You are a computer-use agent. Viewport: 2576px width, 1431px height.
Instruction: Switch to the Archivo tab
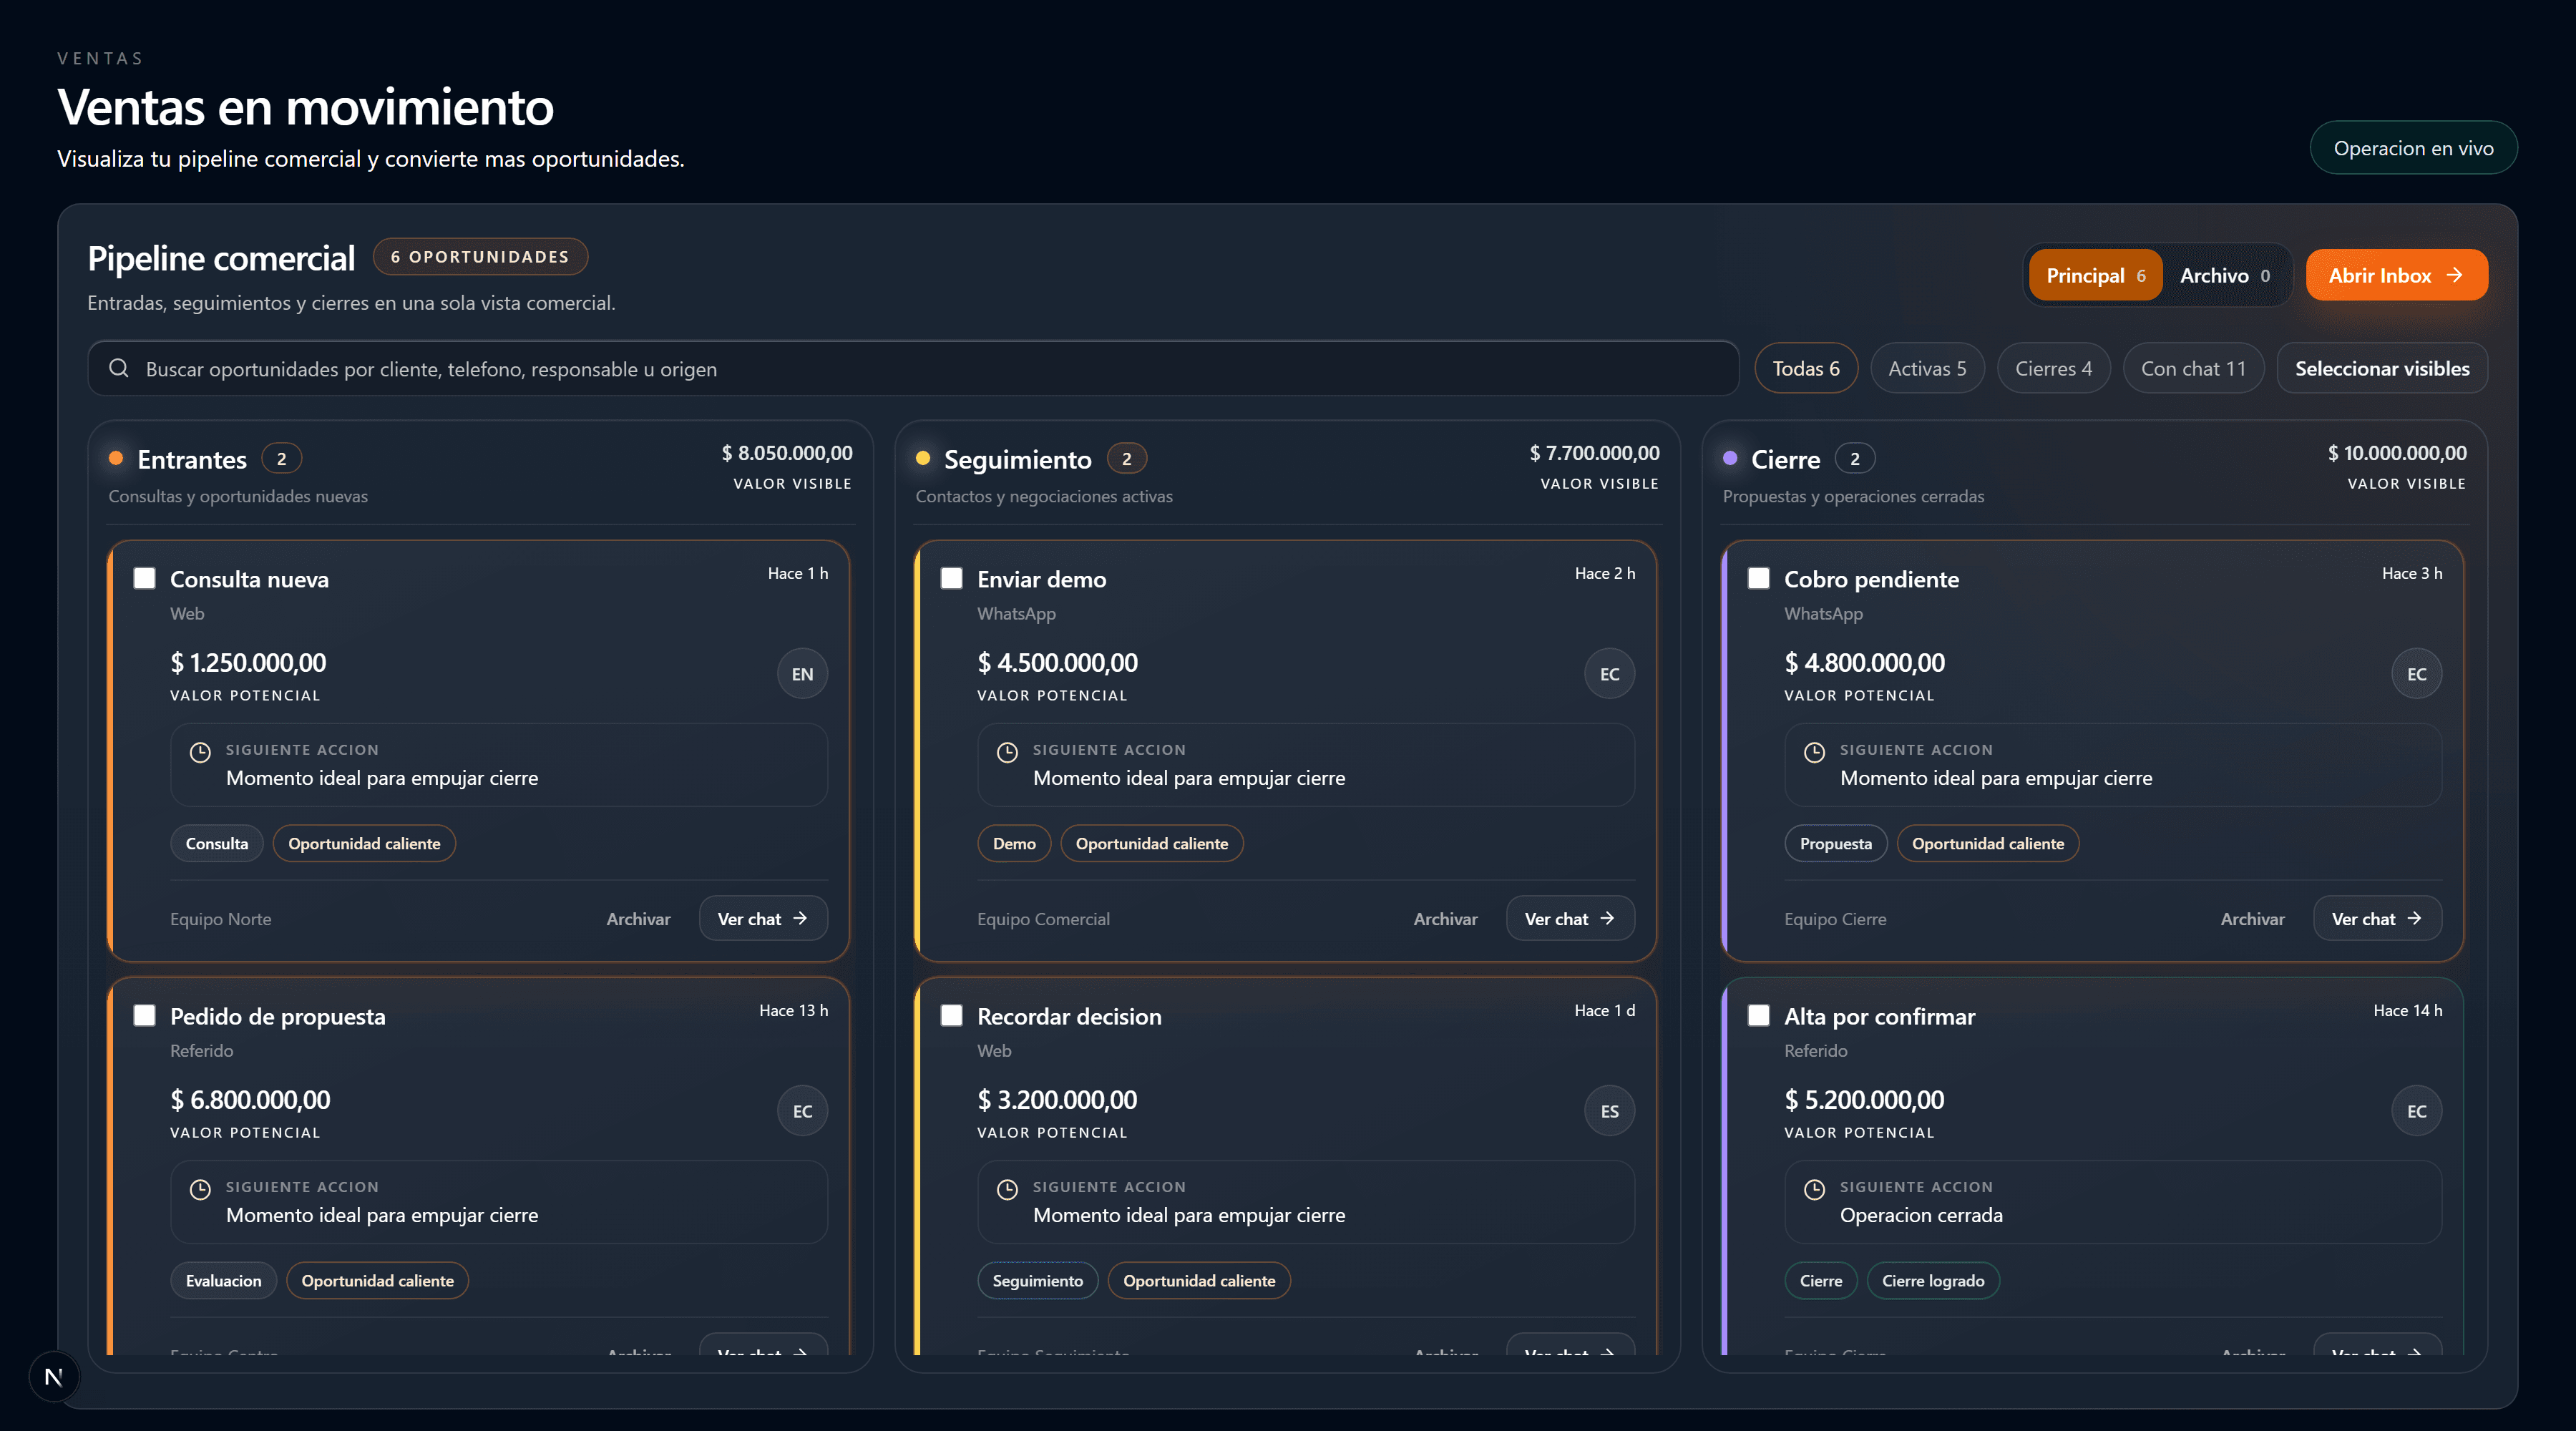(2225, 275)
